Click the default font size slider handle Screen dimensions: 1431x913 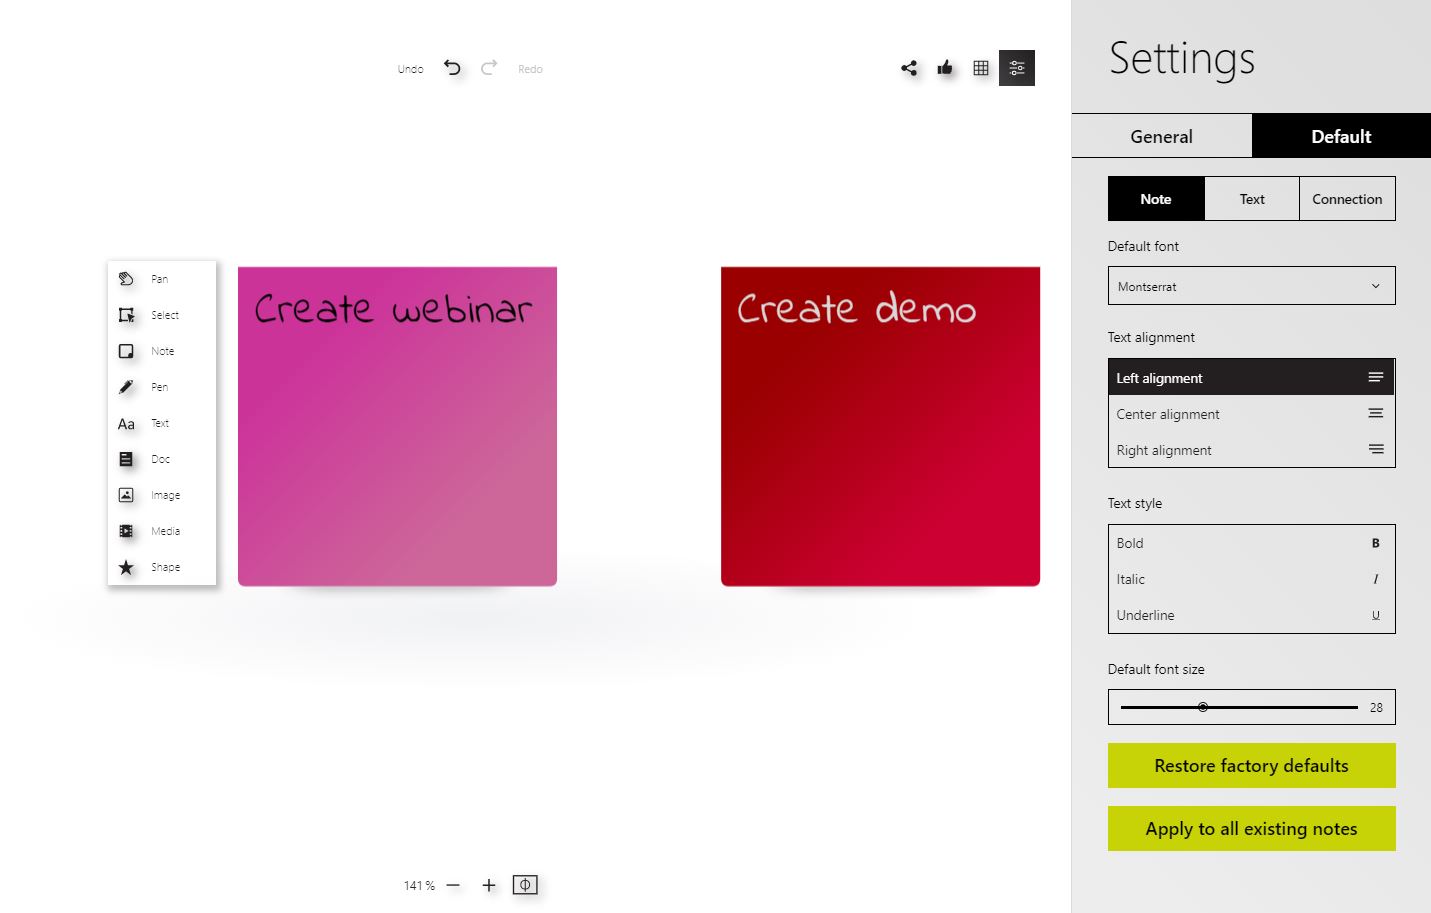(x=1203, y=707)
